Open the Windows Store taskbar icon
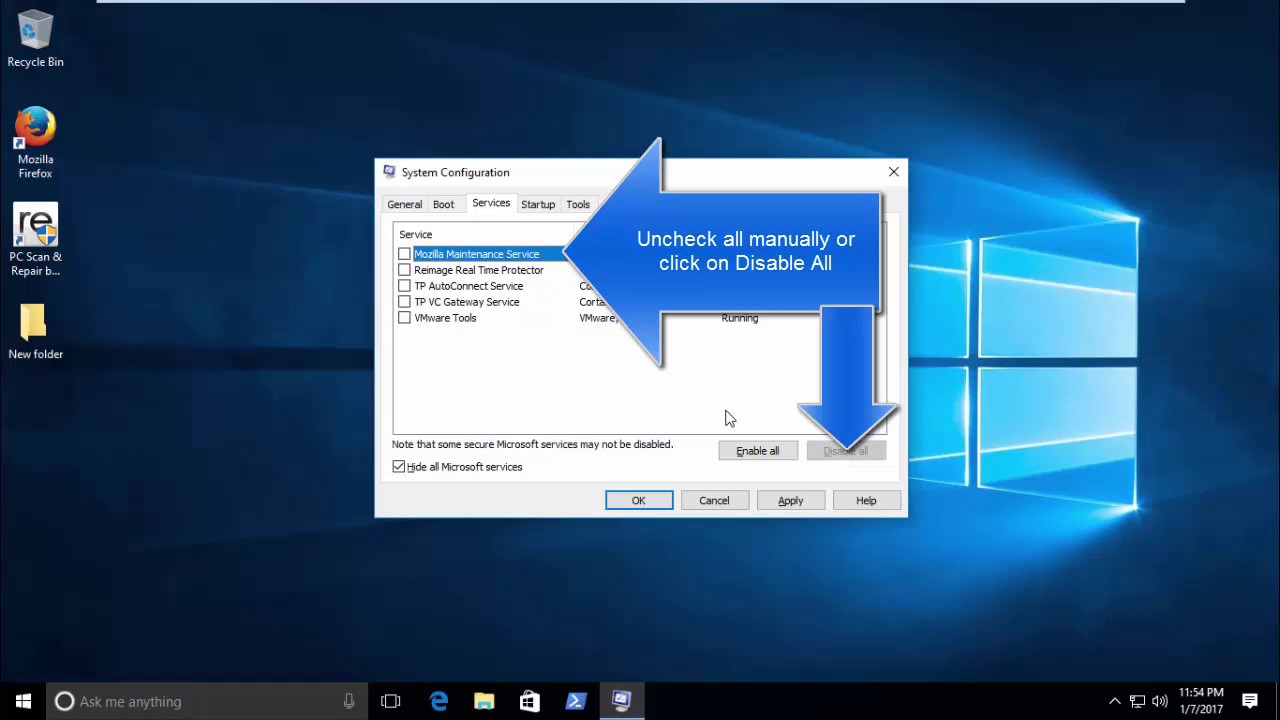1280x720 pixels. tap(530, 701)
